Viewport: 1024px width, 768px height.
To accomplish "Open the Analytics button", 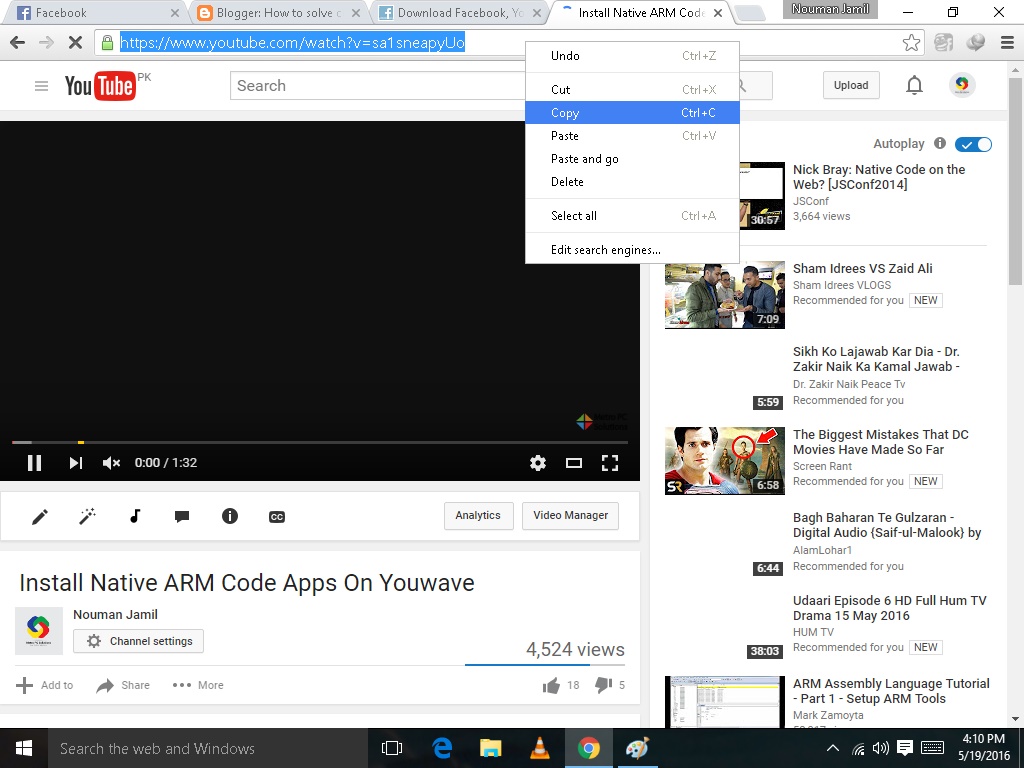I will click(478, 515).
